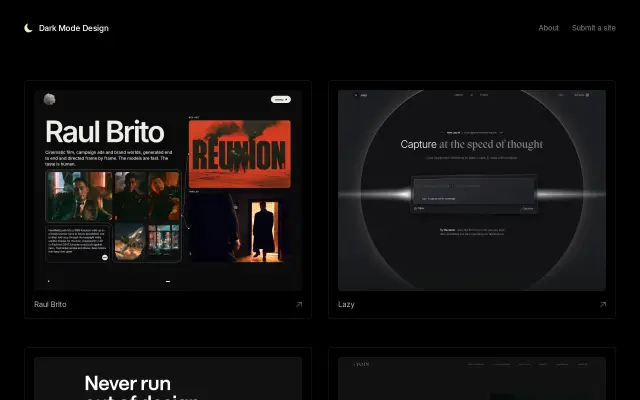Screen dimensions: 640x400
Task: Click the external arrow icon on Lazy card
Action: tap(603, 304)
